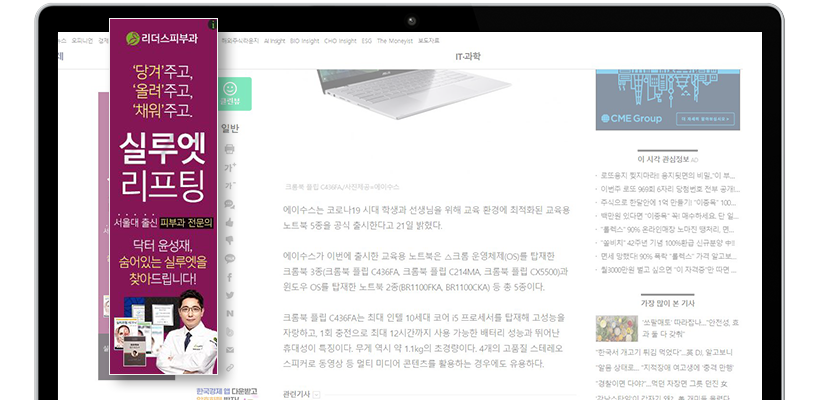Open the '쓰릴매토 따라잡나' article link

point(690,328)
